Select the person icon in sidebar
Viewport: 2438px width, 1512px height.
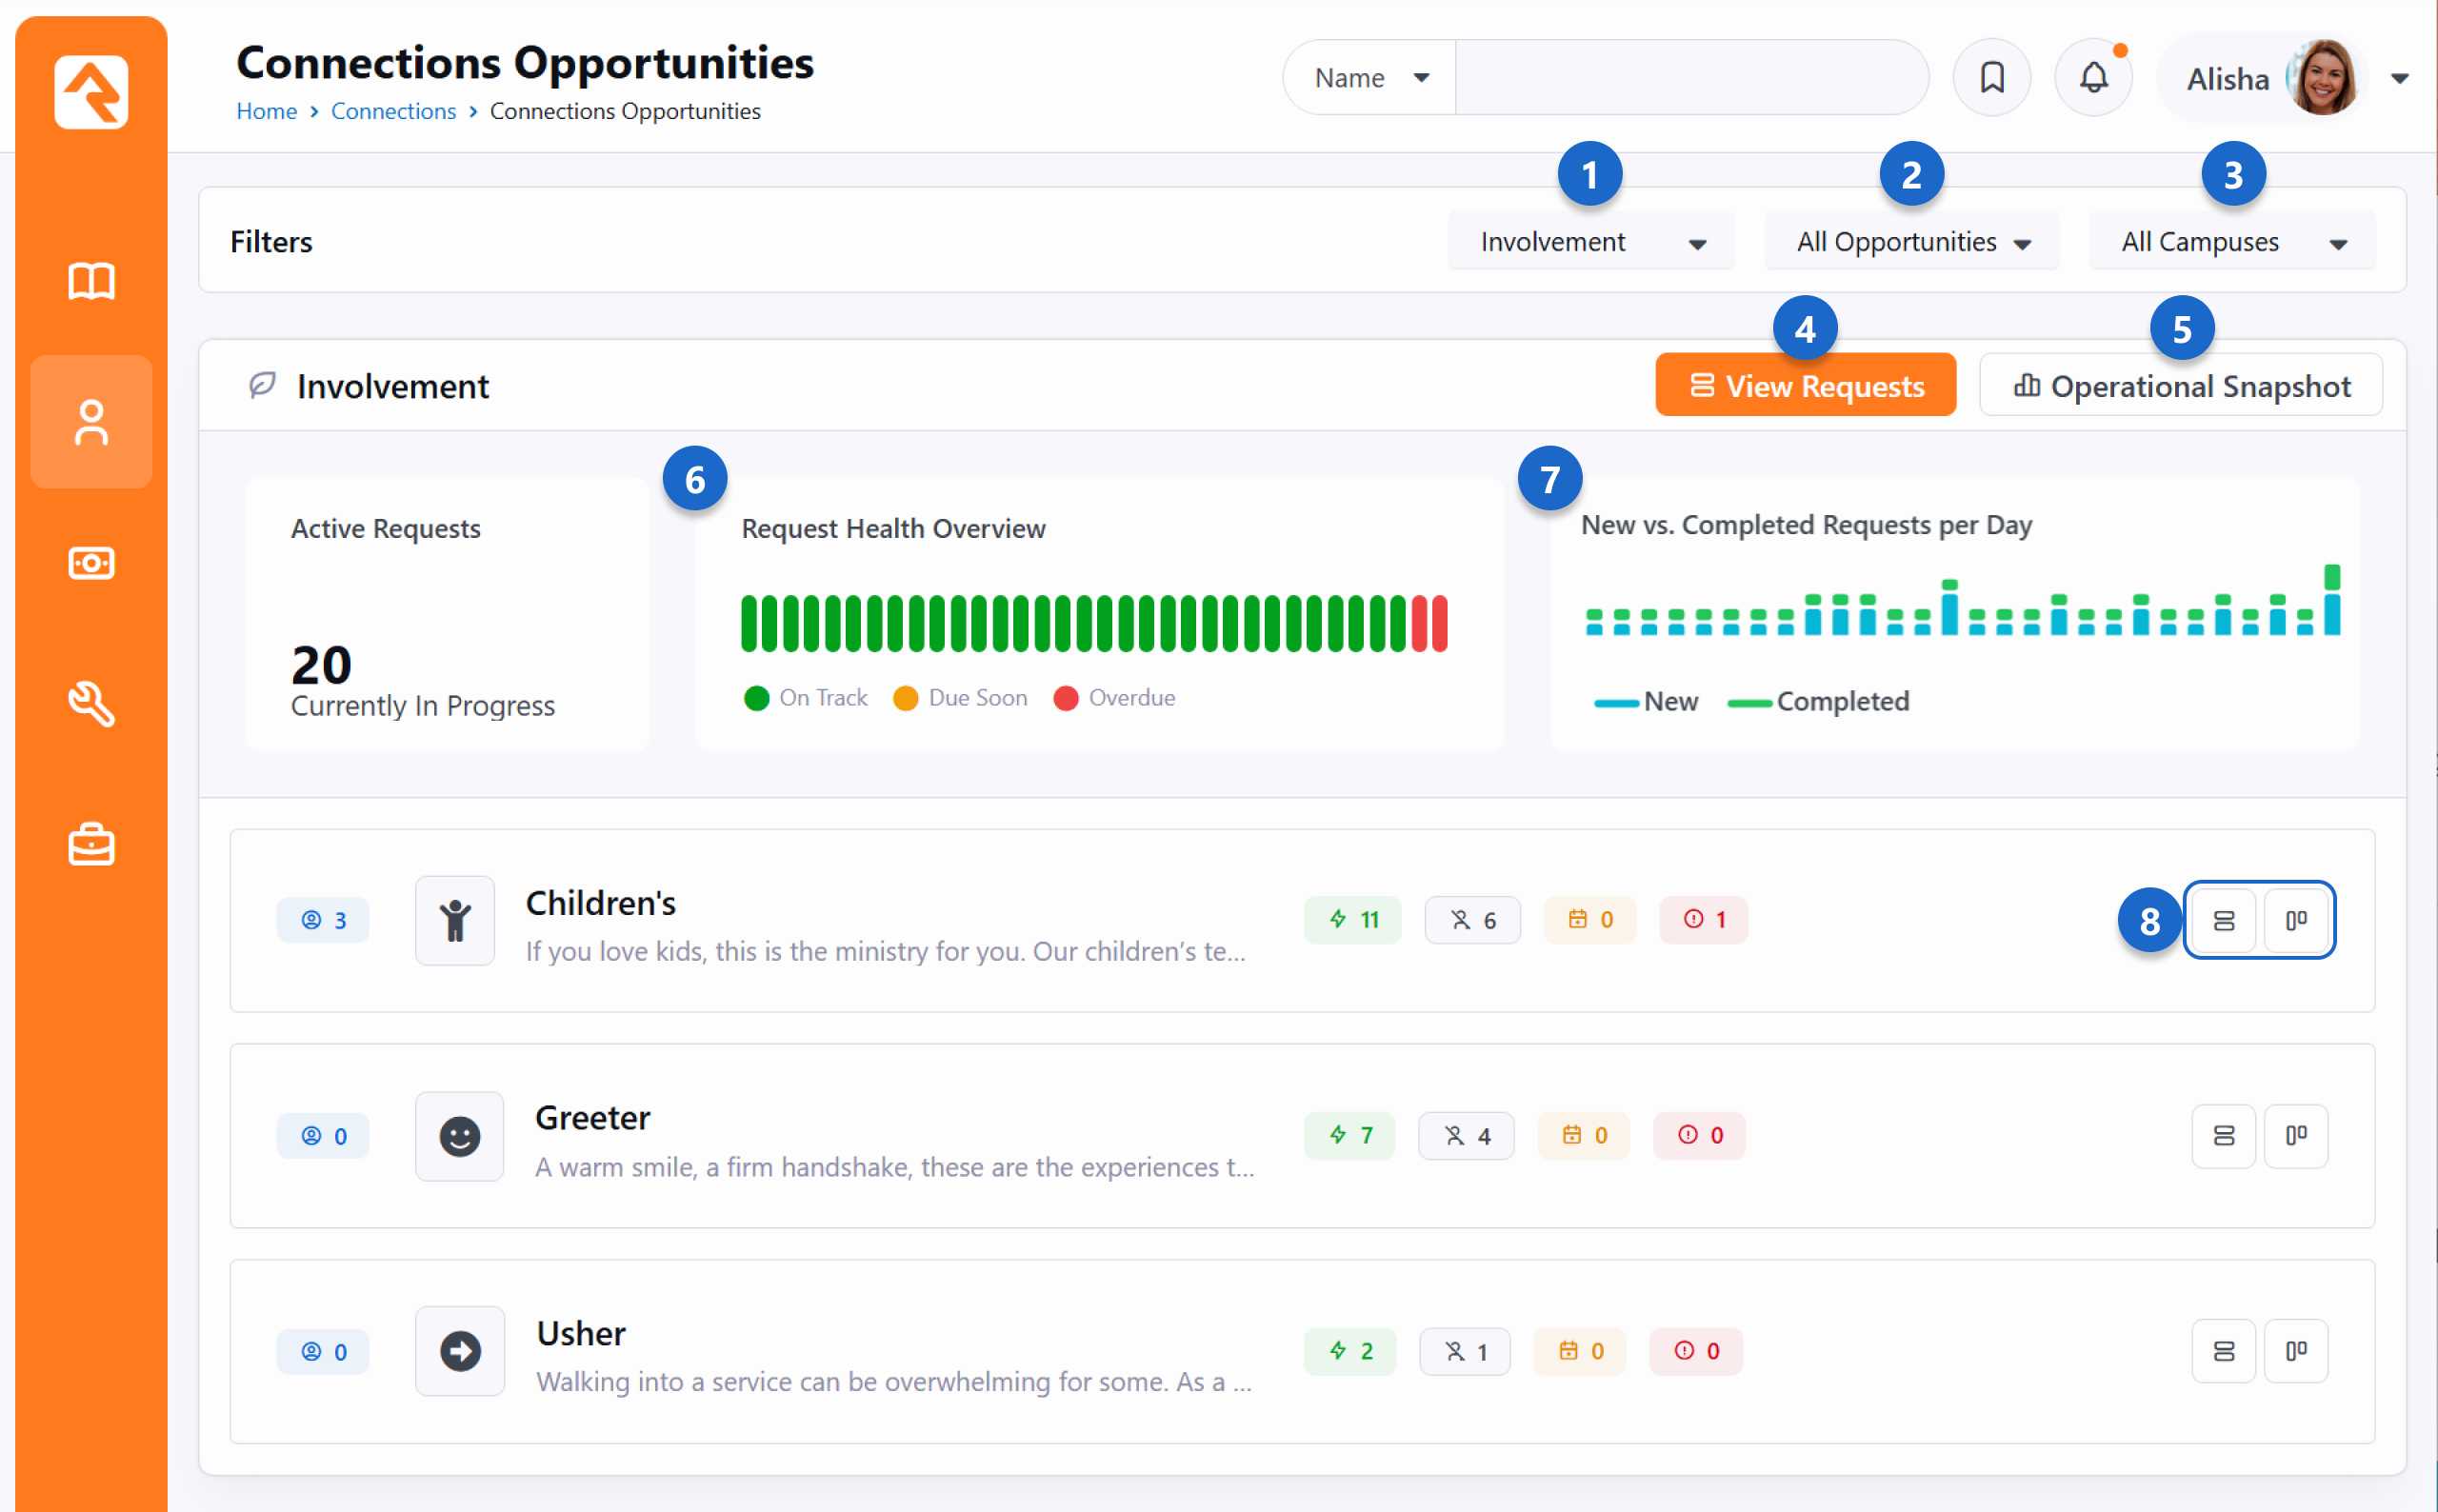click(91, 422)
